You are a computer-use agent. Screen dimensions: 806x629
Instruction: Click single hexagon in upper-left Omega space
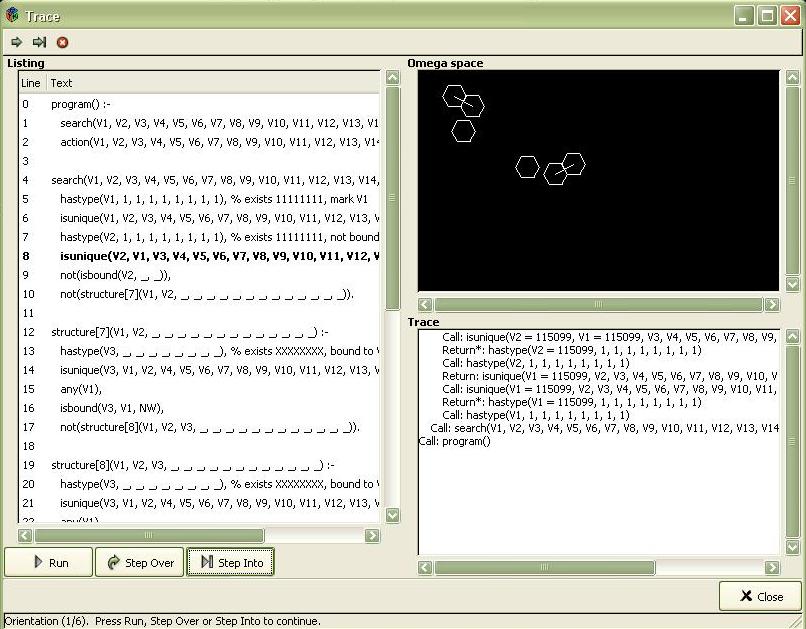click(x=463, y=131)
